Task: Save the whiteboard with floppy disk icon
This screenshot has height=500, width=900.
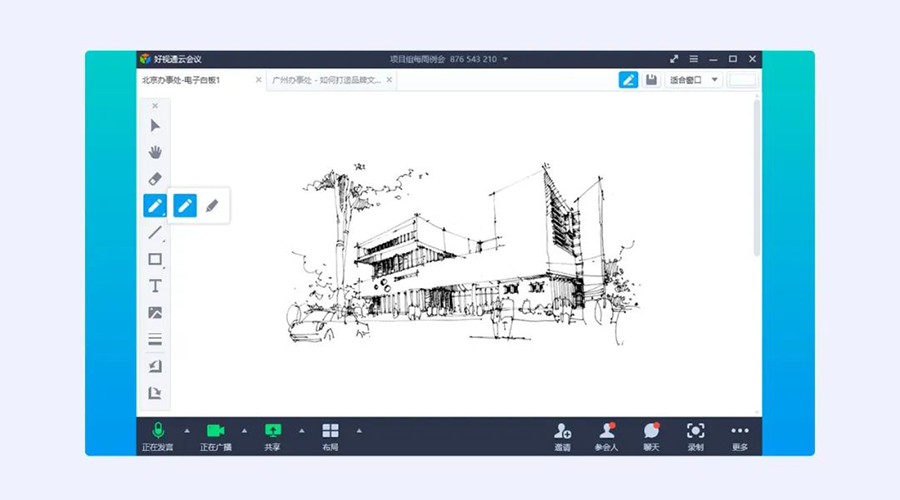Action: click(x=652, y=80)
